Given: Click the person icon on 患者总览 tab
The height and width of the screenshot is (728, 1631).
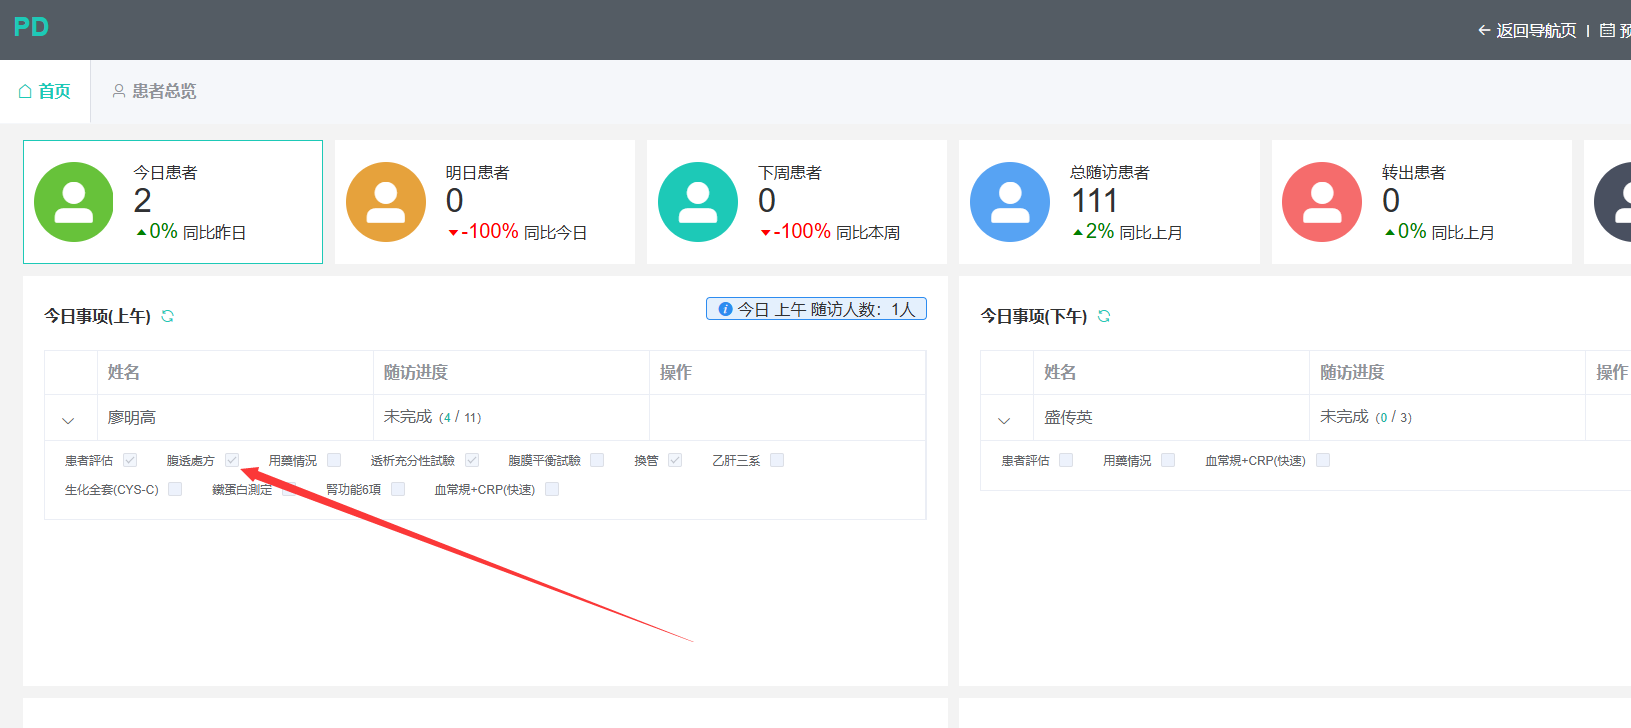Looking at the screenshot, I should tap(119, 91).
